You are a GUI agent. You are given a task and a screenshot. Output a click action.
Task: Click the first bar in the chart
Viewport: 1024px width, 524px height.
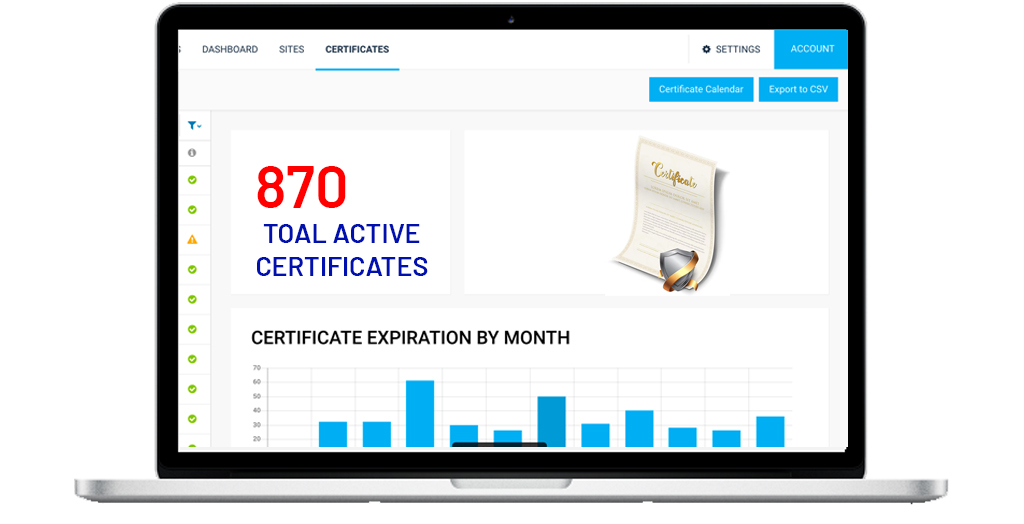pos(333,434)
